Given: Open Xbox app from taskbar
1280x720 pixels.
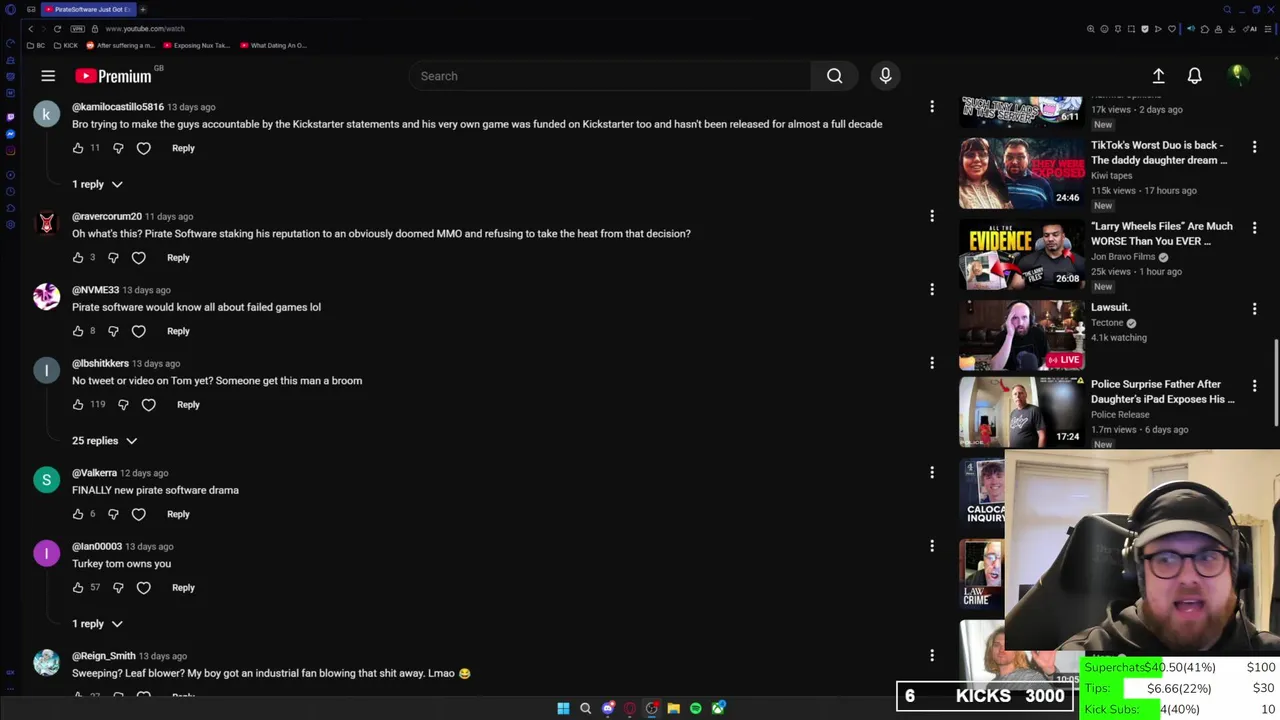Looking at the screenshot, I should [718, 709].
